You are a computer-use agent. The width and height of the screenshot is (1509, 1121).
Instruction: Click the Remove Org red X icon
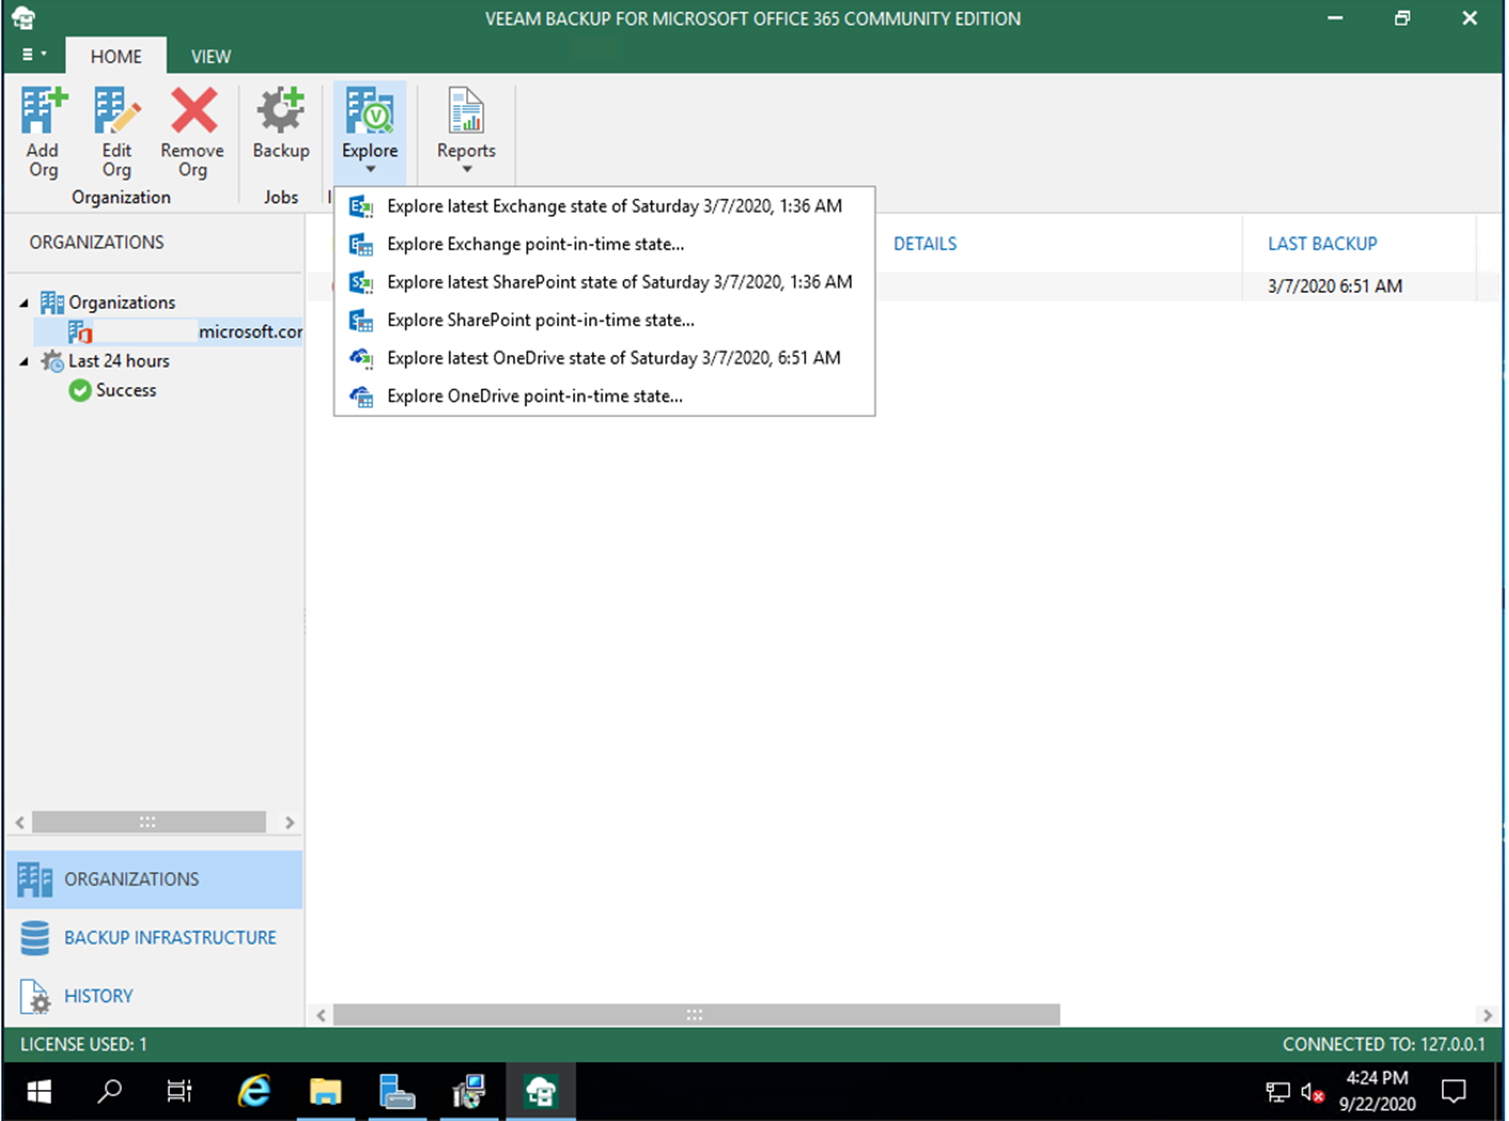(x=193, y=111)
